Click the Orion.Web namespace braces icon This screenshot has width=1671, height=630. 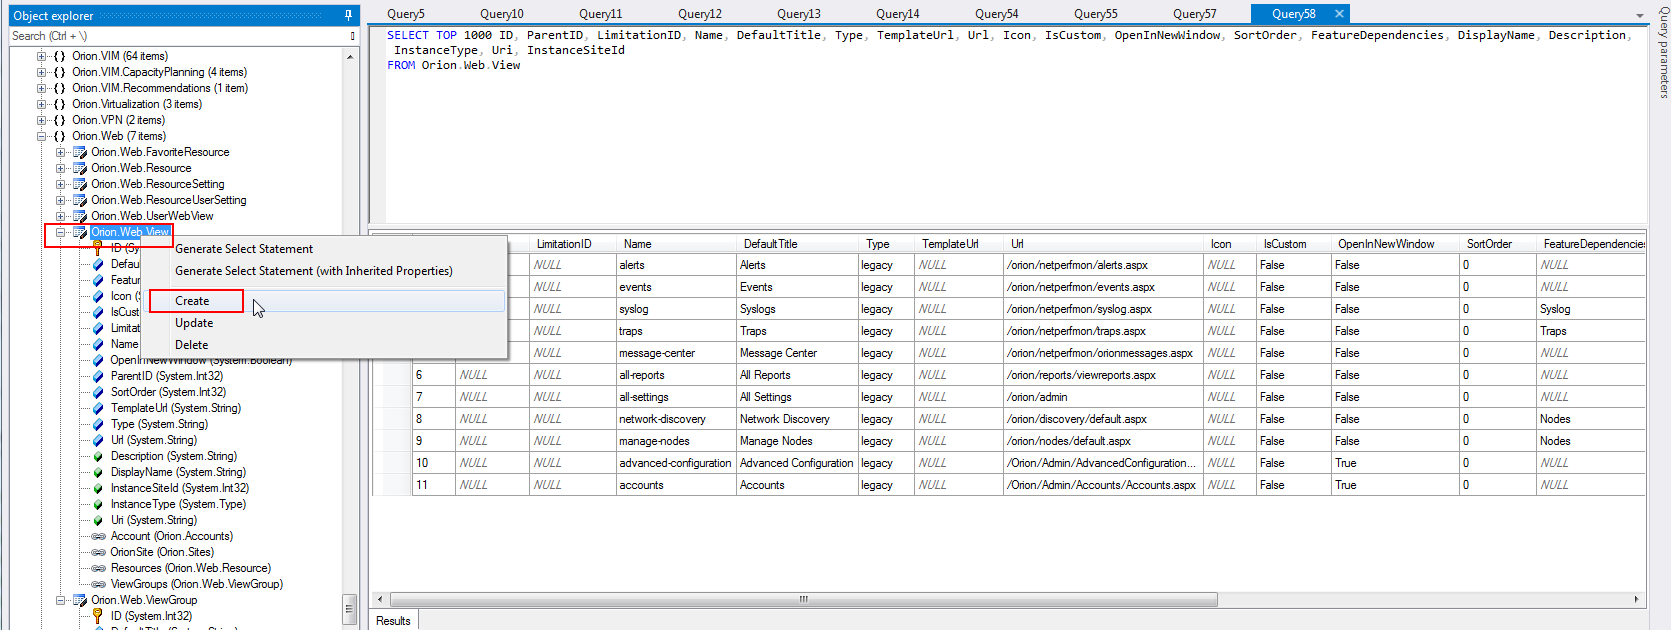tap(60, 136)
